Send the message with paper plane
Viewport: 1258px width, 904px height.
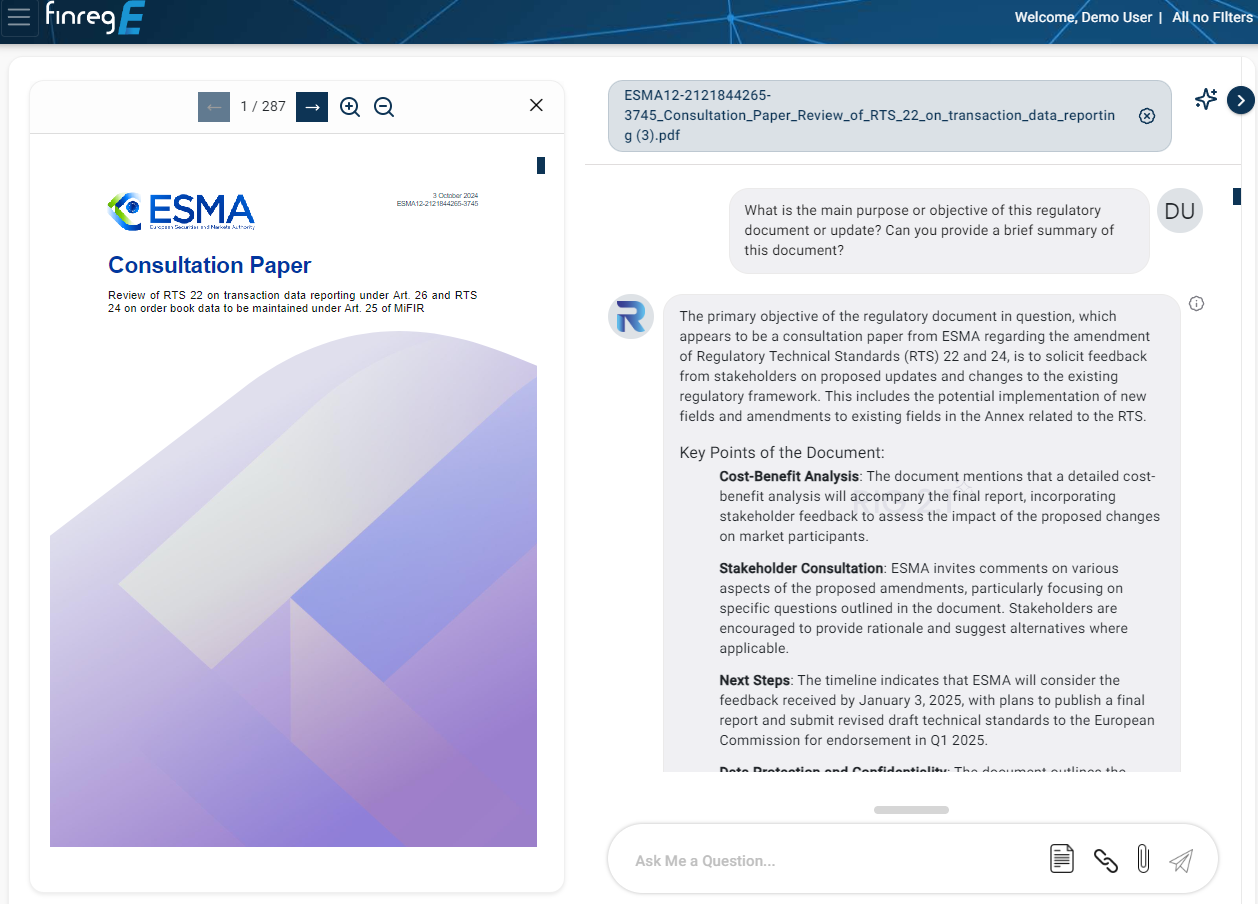click(x=1181, y=860)
